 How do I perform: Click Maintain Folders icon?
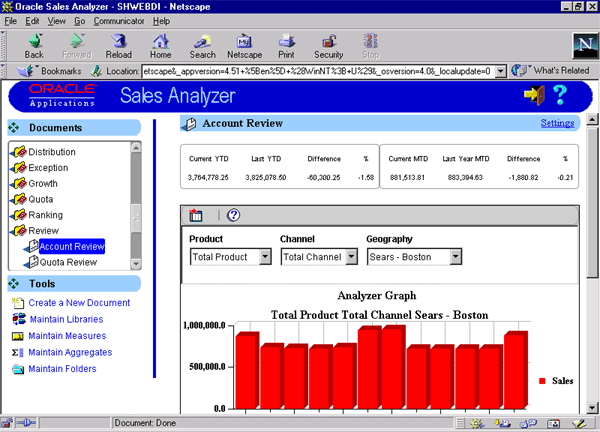pyautogui.click(x=18, y=369)
